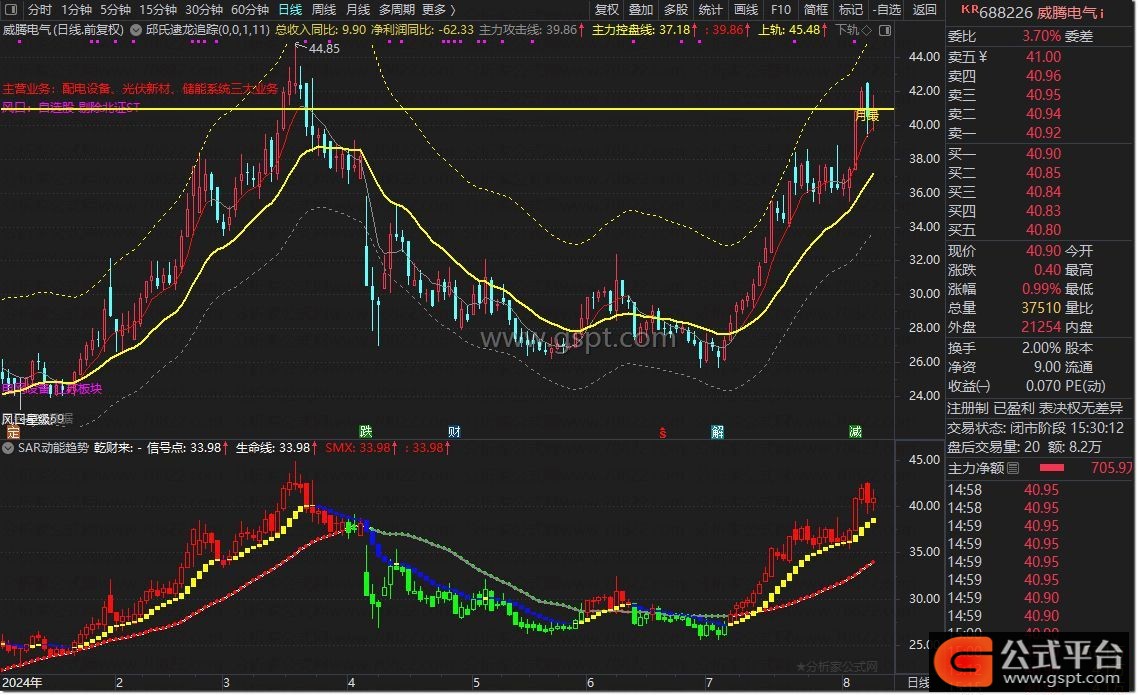
Task: Click the ¥ icon next to 卖五
Action: [x=983, y=57]
